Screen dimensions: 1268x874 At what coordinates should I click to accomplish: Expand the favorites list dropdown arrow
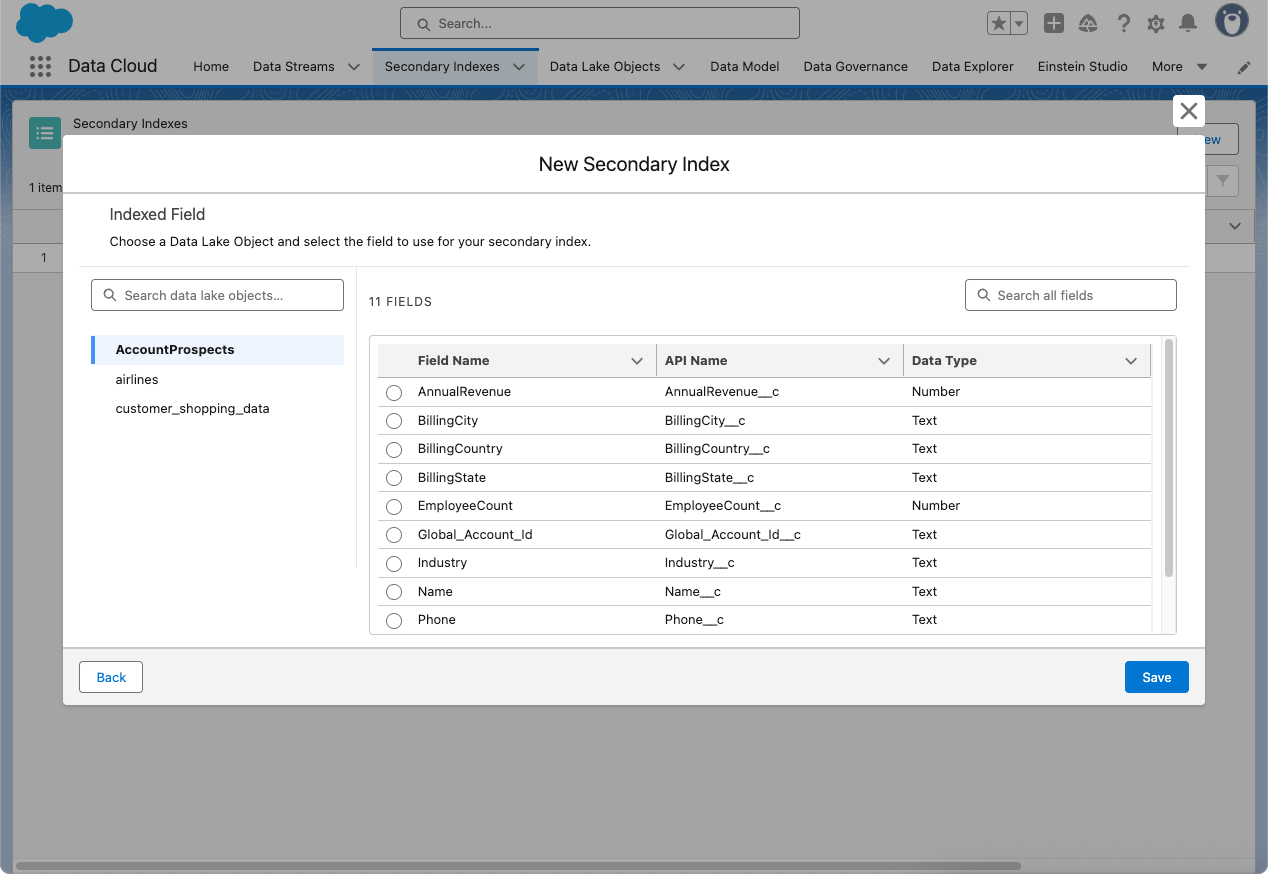1019,23
